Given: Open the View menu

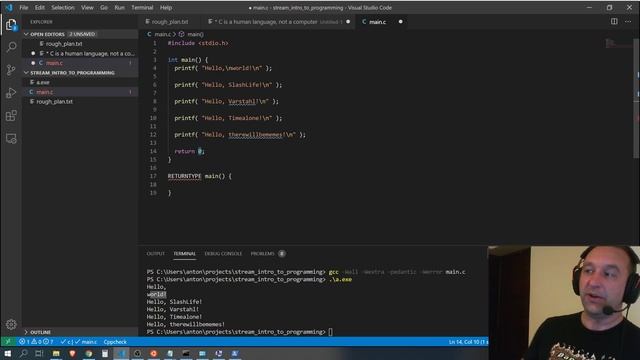Looking at the screenshot, I should (87, 7).
